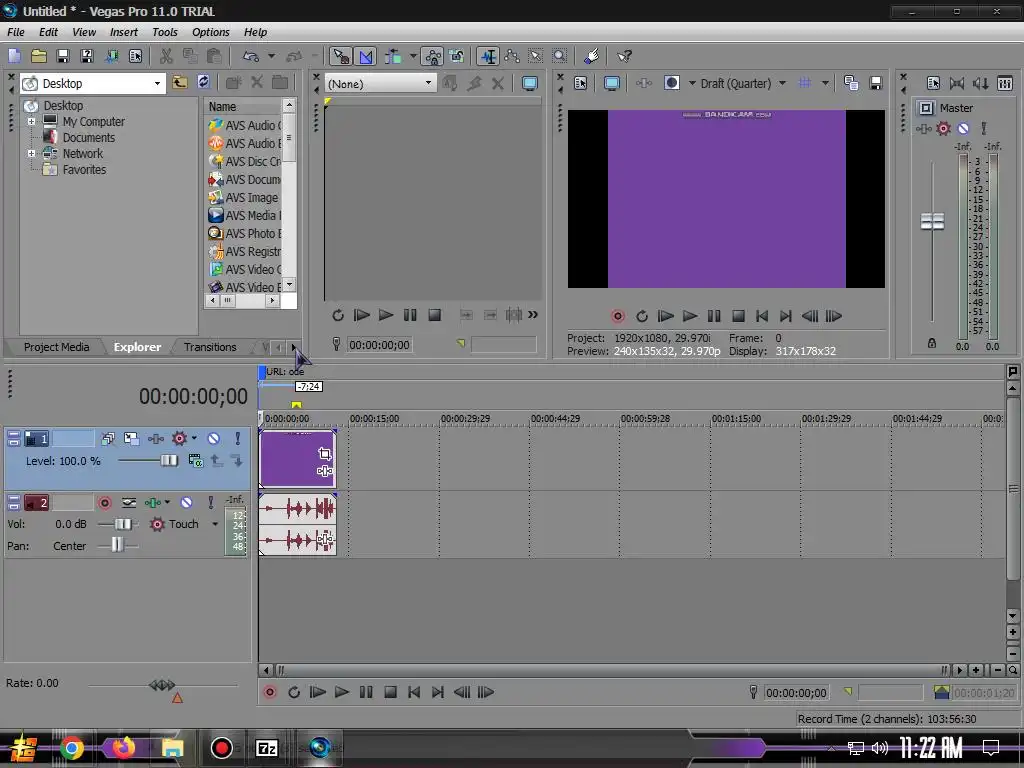This screenshot has height=768, width=1024.
Task: Open track 1 automation settings dropdown arrow
Action: coord(194,438)
